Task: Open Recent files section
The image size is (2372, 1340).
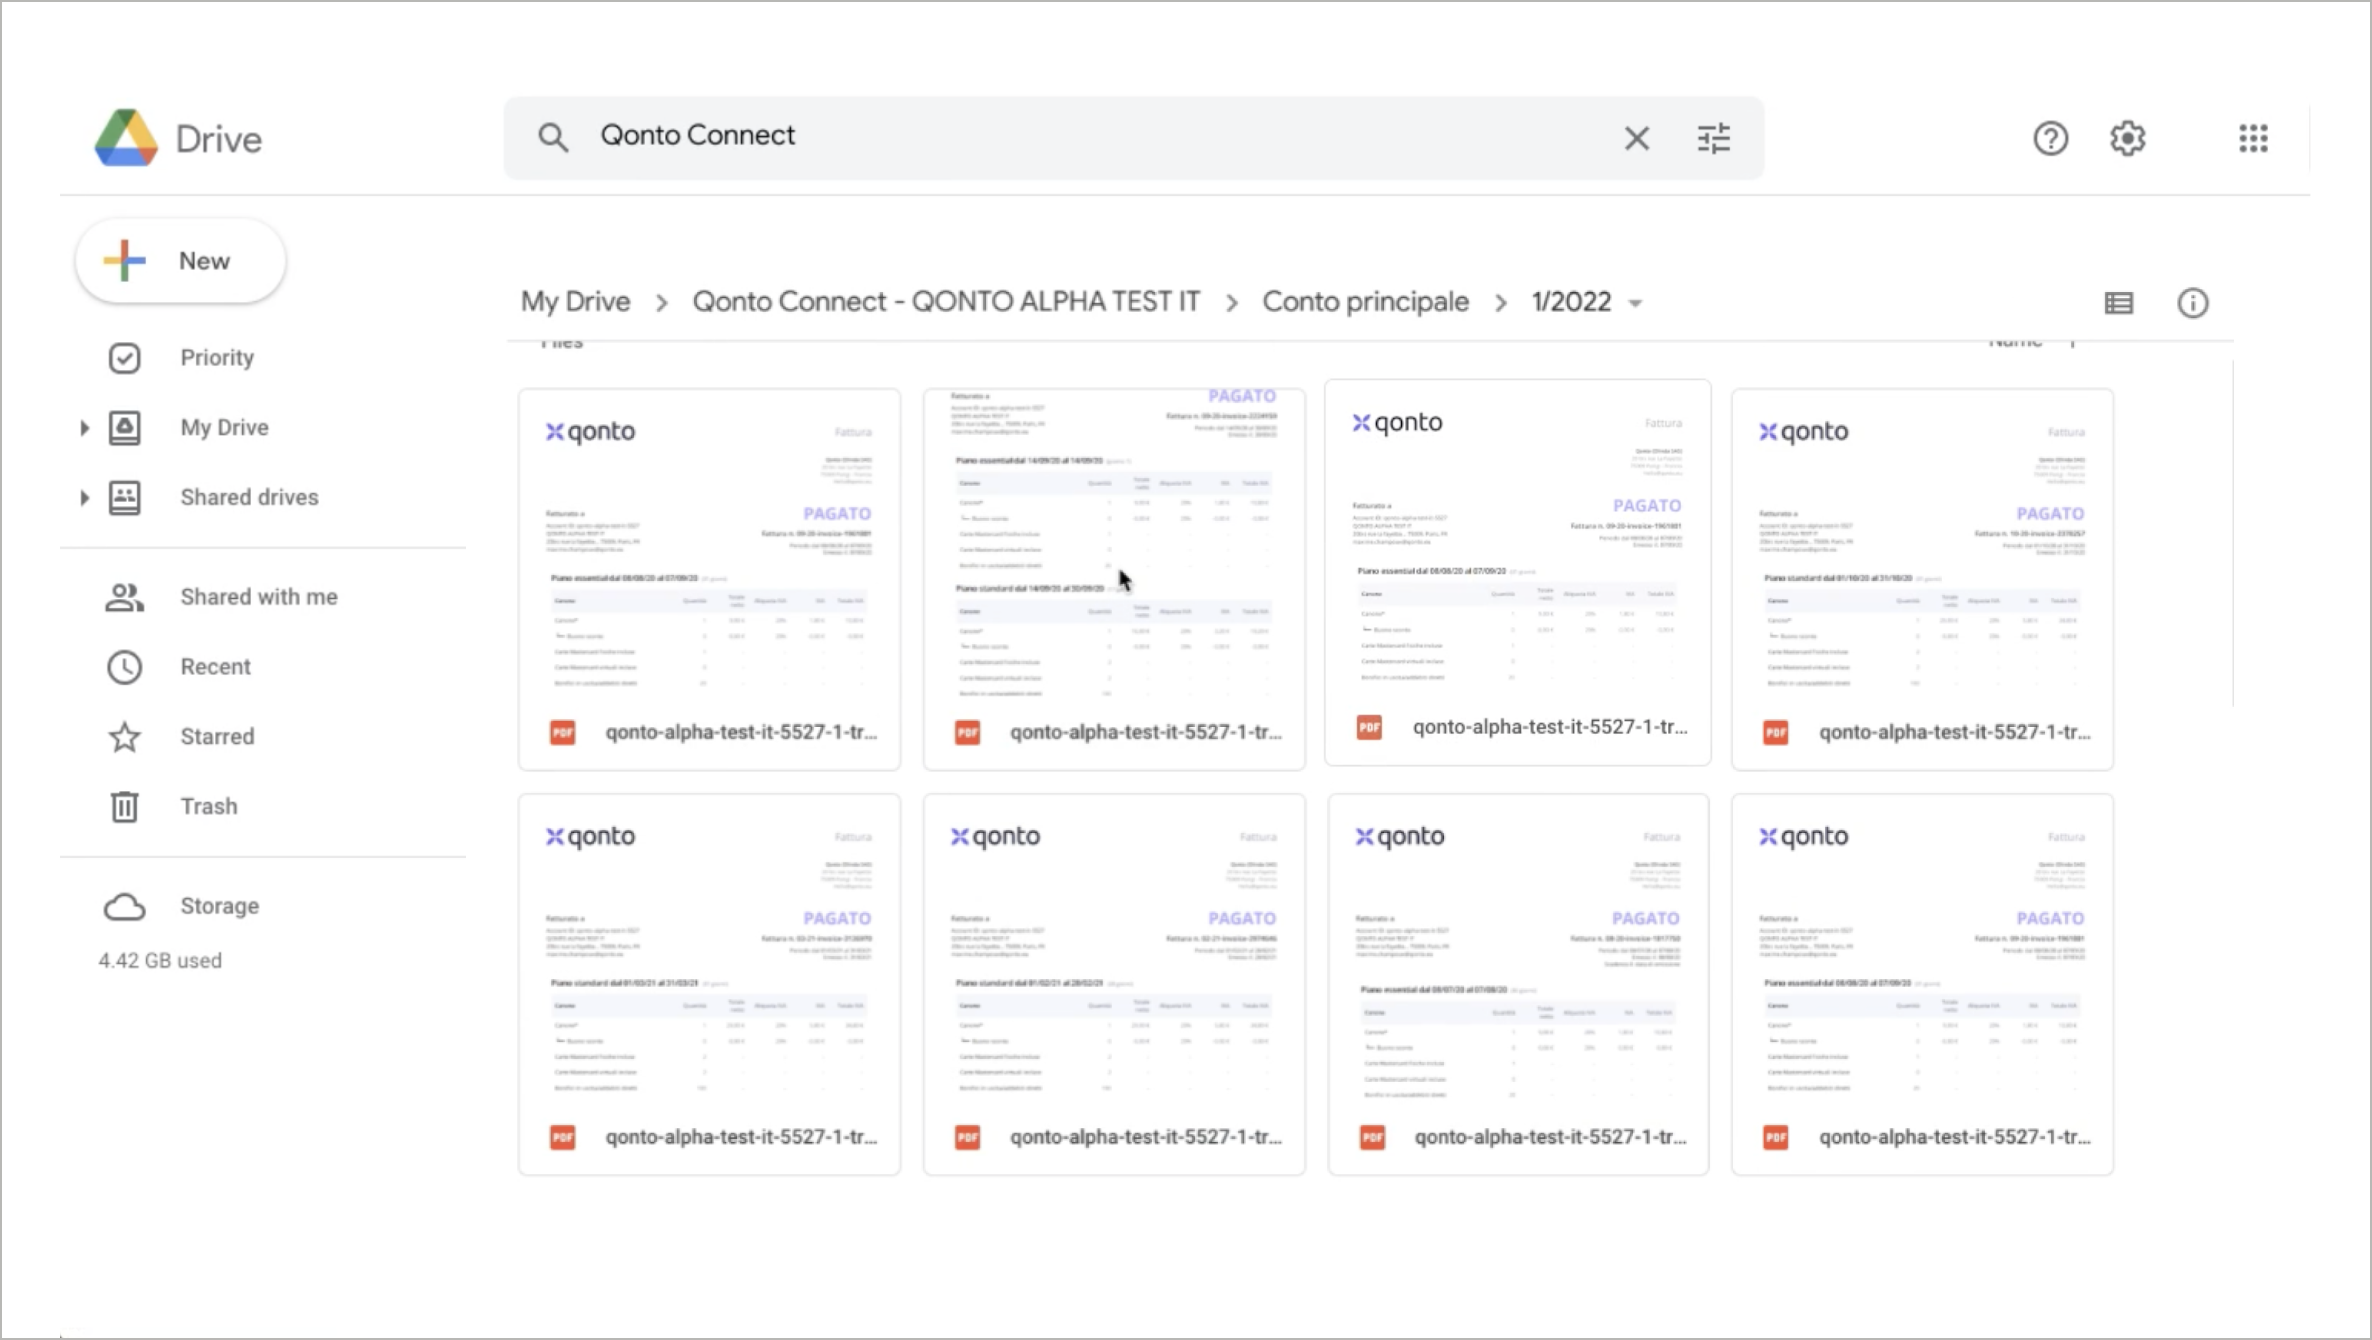Action: [x=213, y=666]
